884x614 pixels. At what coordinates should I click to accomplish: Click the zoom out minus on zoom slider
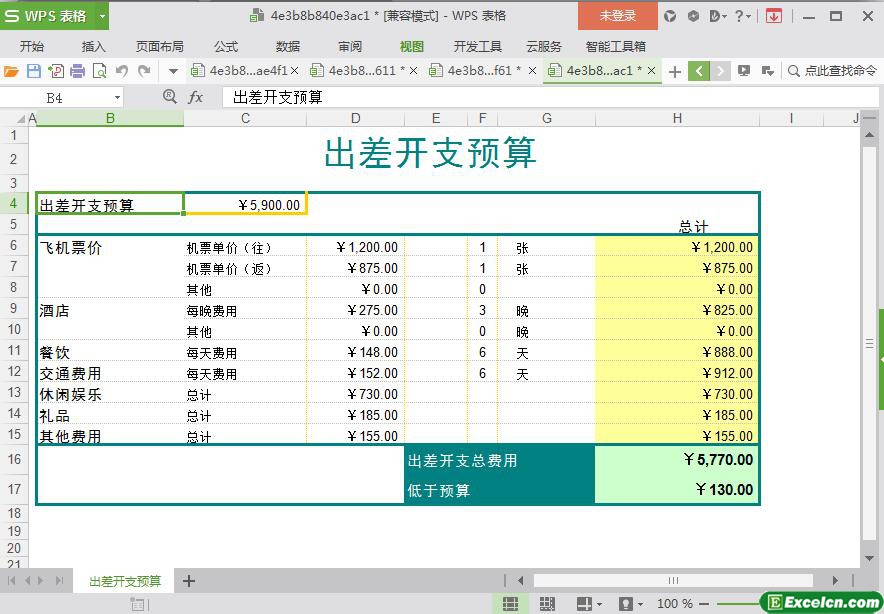pos(705,604)
